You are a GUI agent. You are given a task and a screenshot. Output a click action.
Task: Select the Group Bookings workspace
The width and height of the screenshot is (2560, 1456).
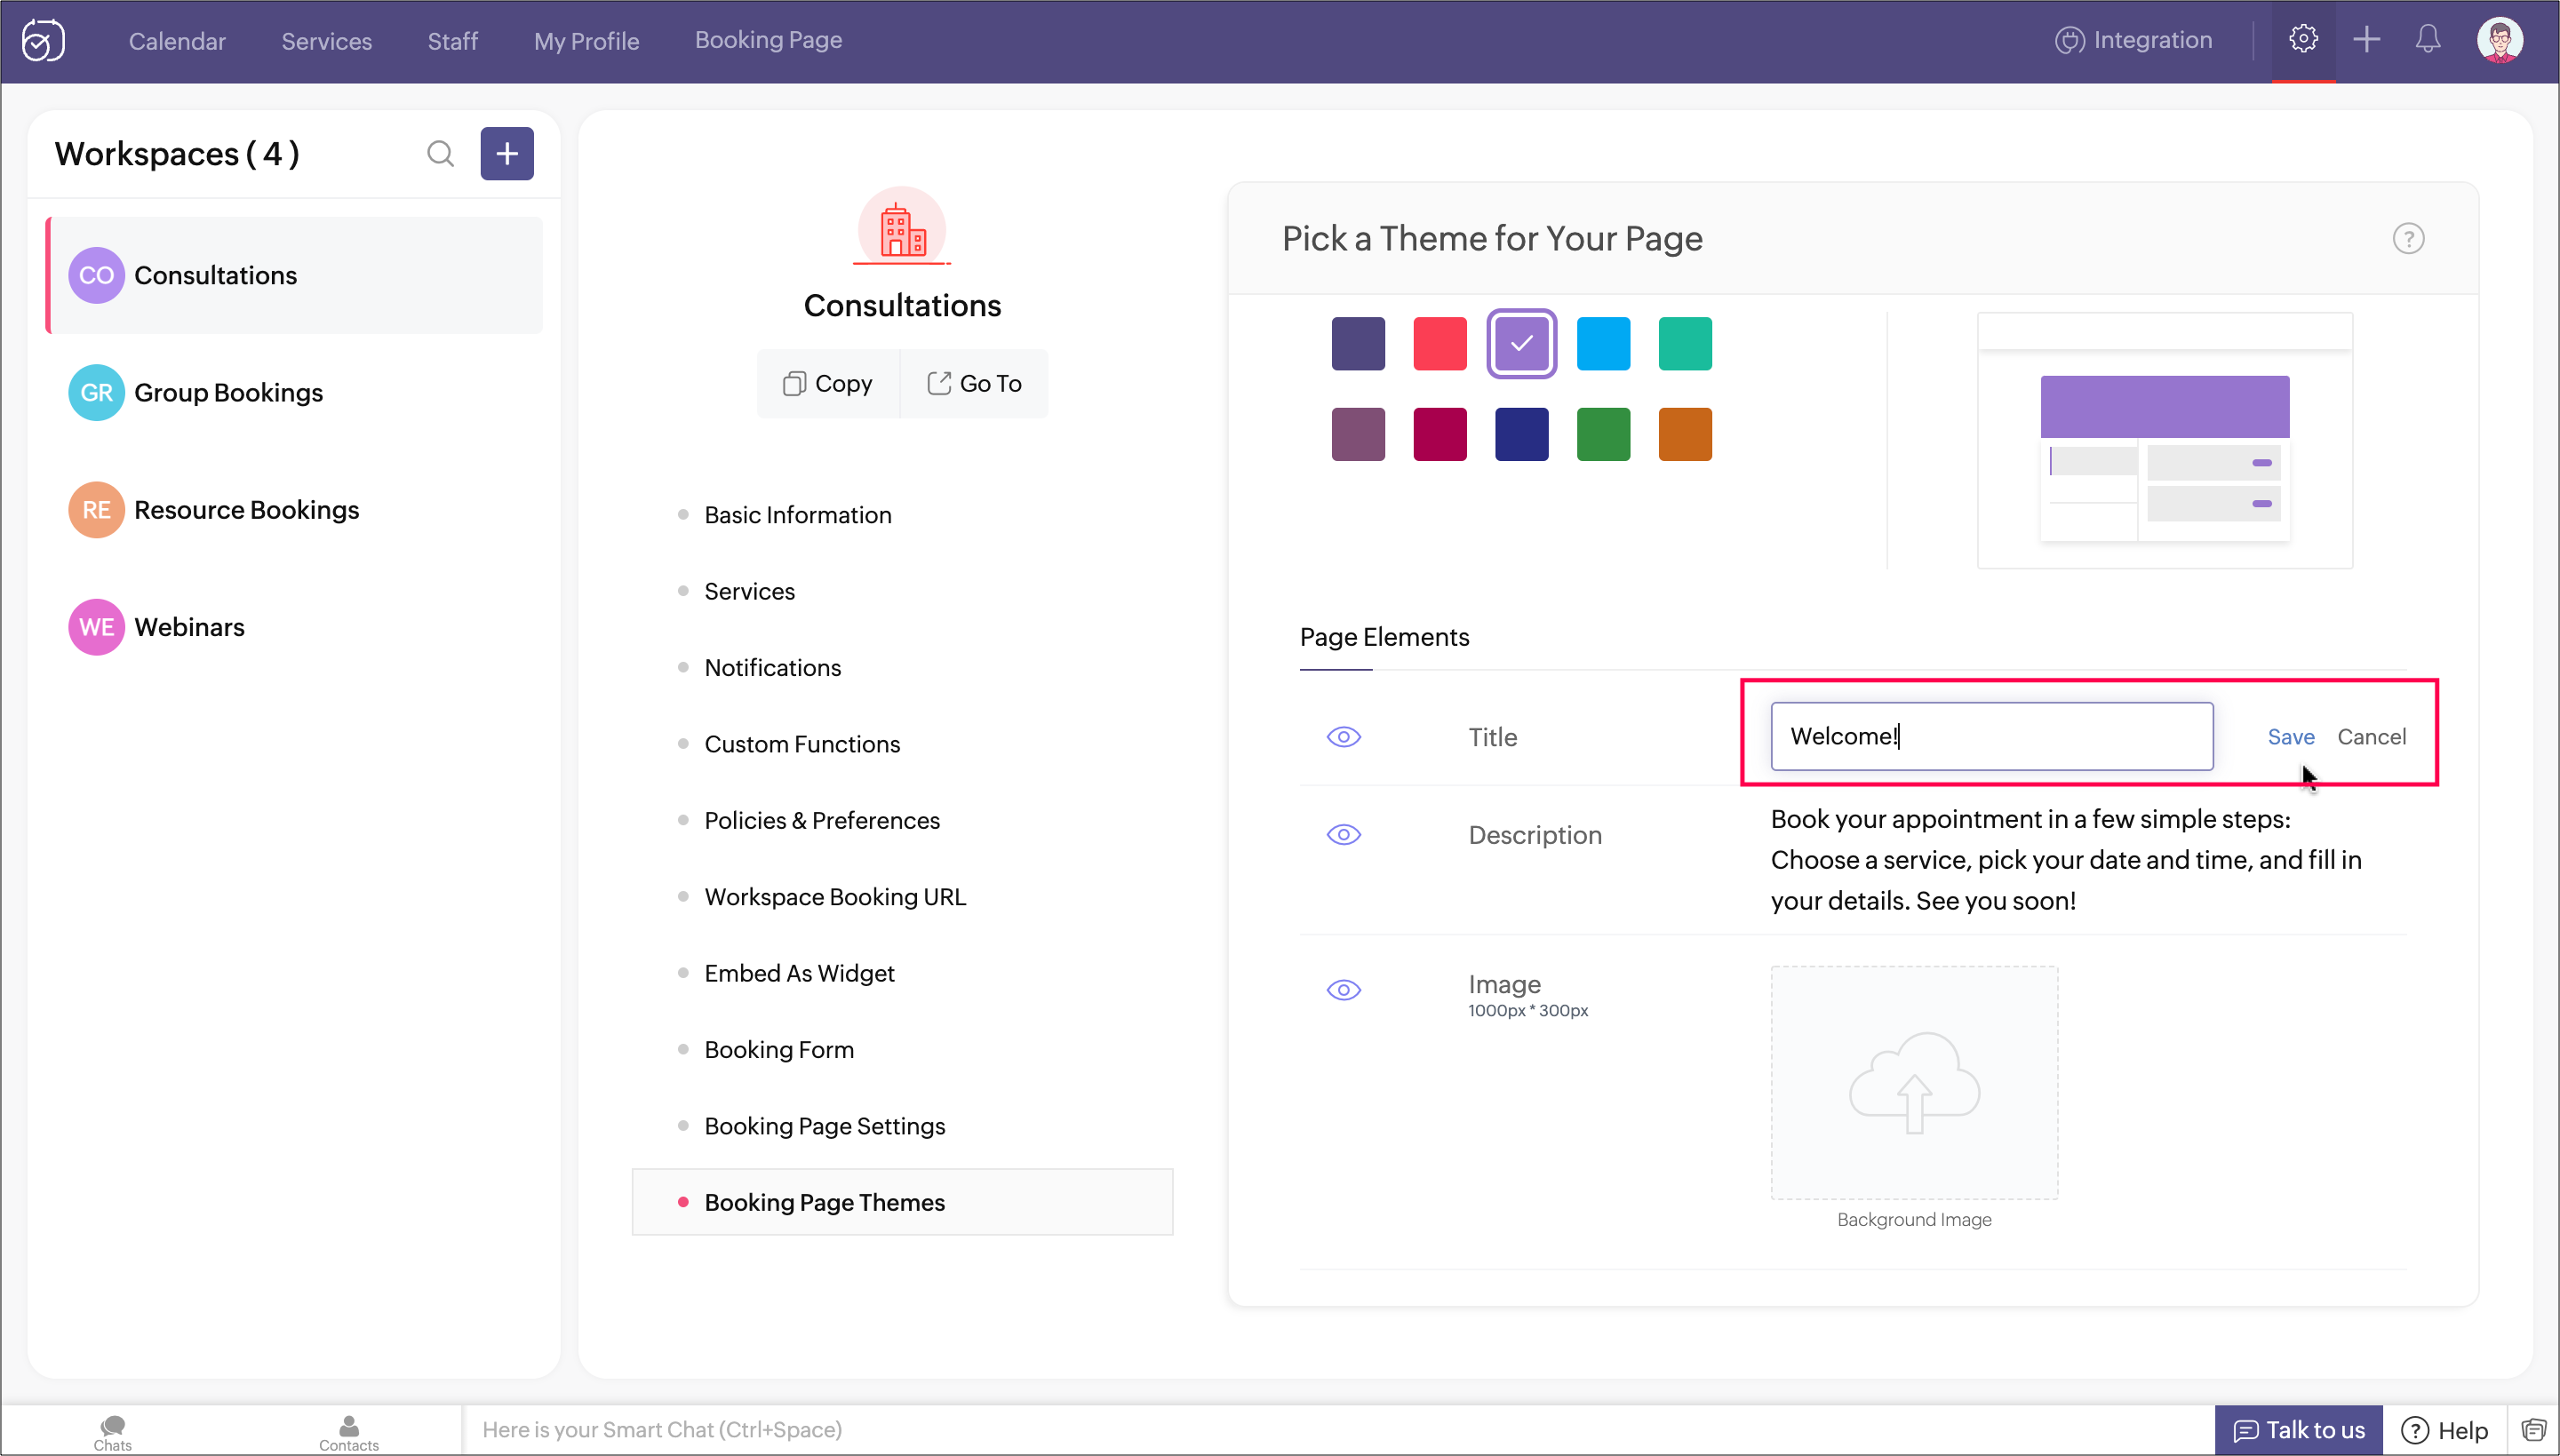(228, 393)
